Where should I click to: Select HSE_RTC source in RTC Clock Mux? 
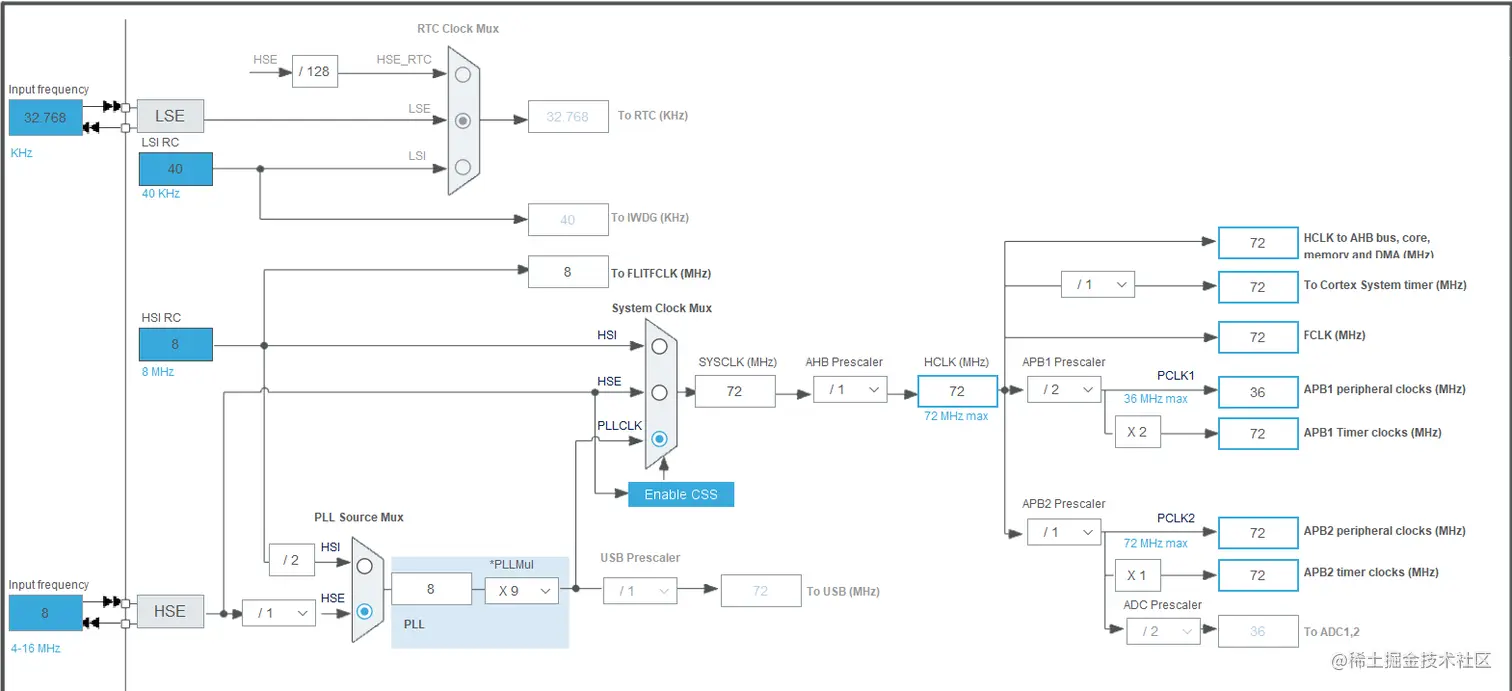461,74
